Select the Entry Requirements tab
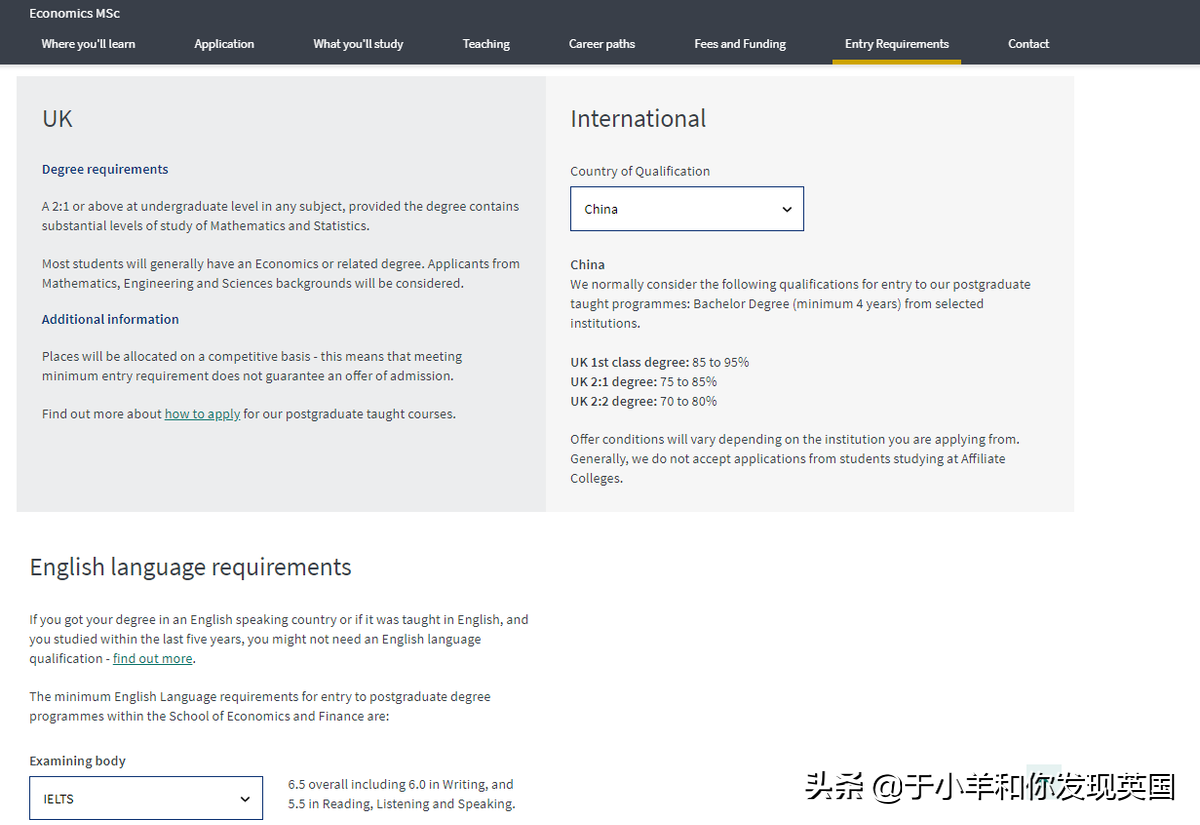Viewport: 1200px width, 825px height. pos(897,44)
